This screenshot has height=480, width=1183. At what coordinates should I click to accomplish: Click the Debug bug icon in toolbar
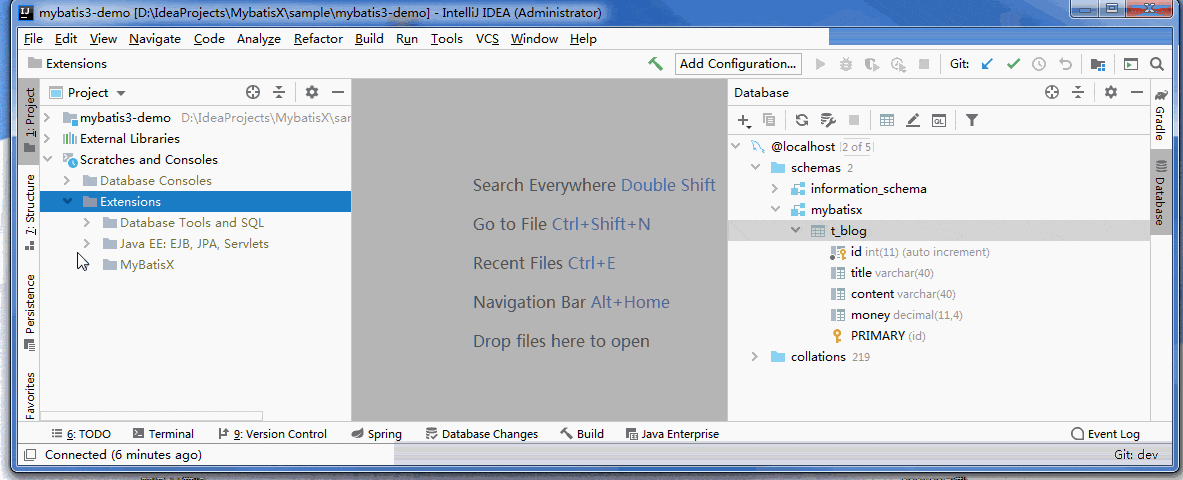point(846,64)
